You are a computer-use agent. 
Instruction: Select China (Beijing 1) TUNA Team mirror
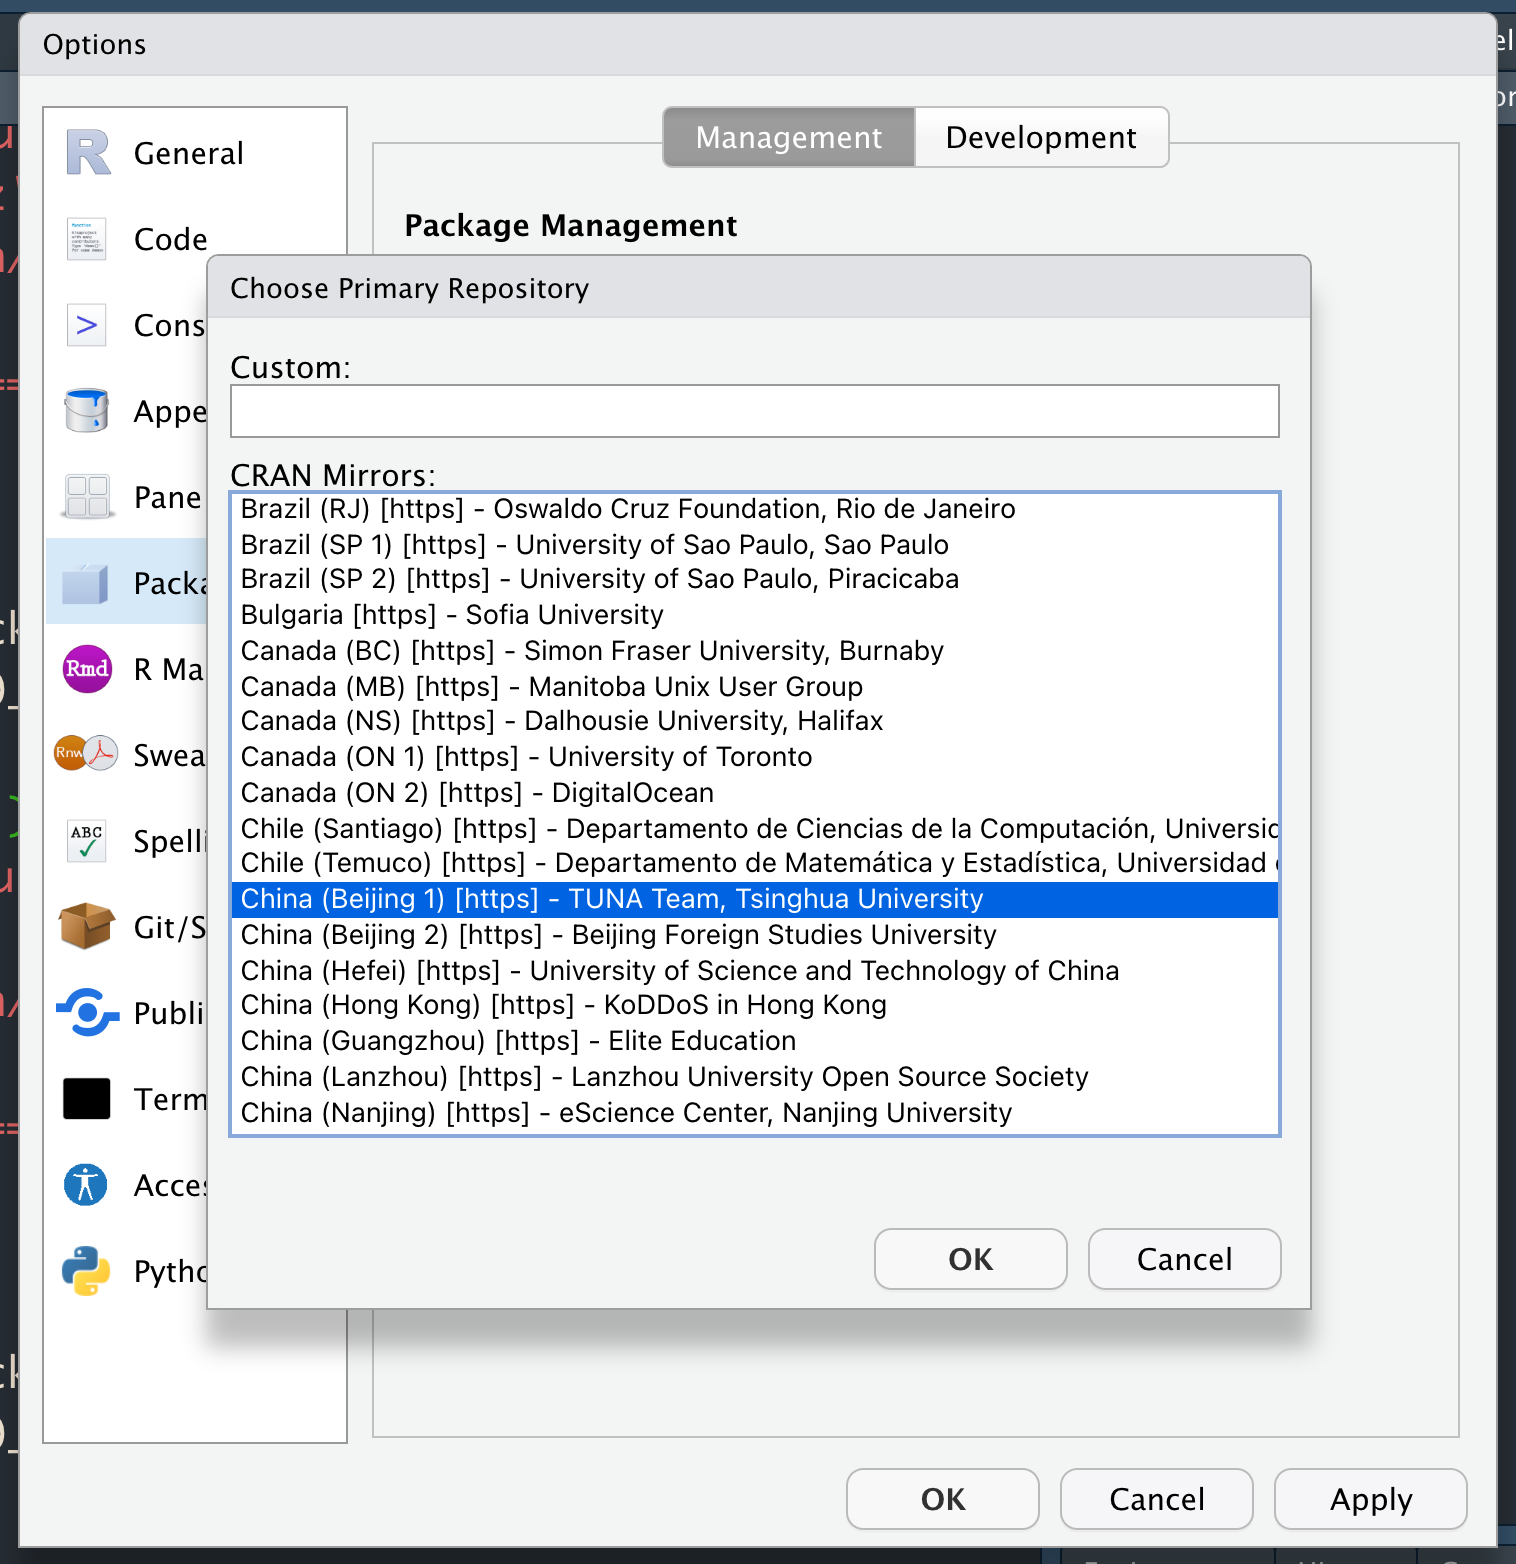[x=755, y=899]
